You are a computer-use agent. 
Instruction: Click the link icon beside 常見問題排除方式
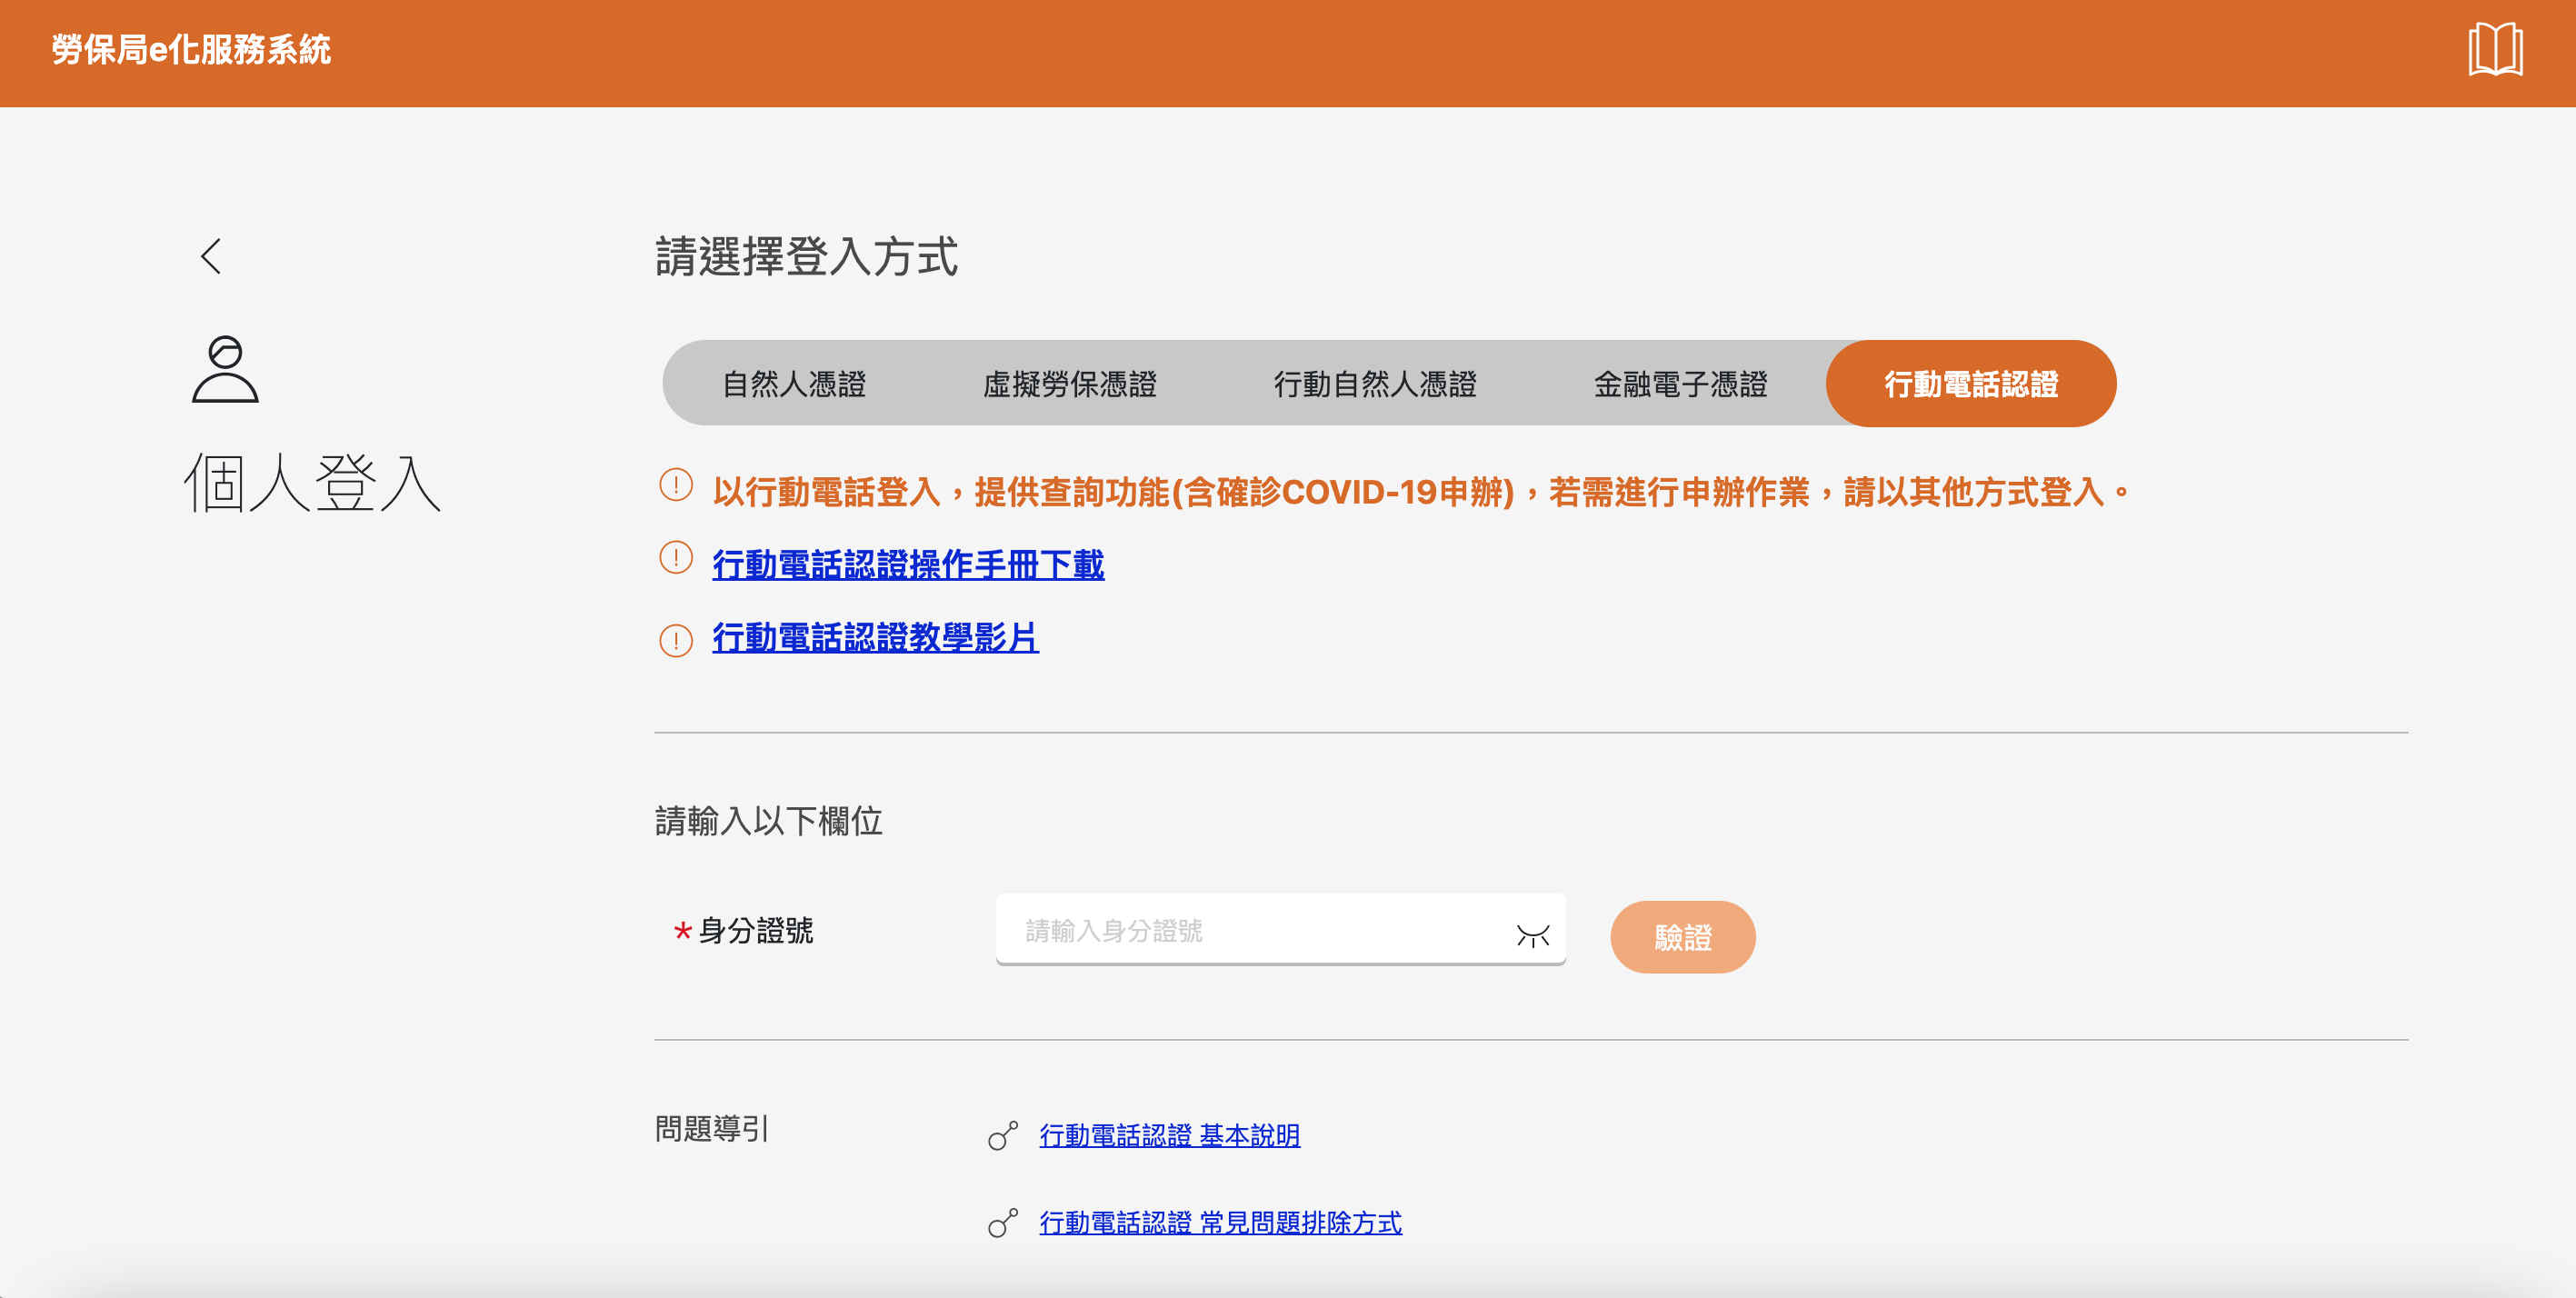[x=1002, y=1223]
